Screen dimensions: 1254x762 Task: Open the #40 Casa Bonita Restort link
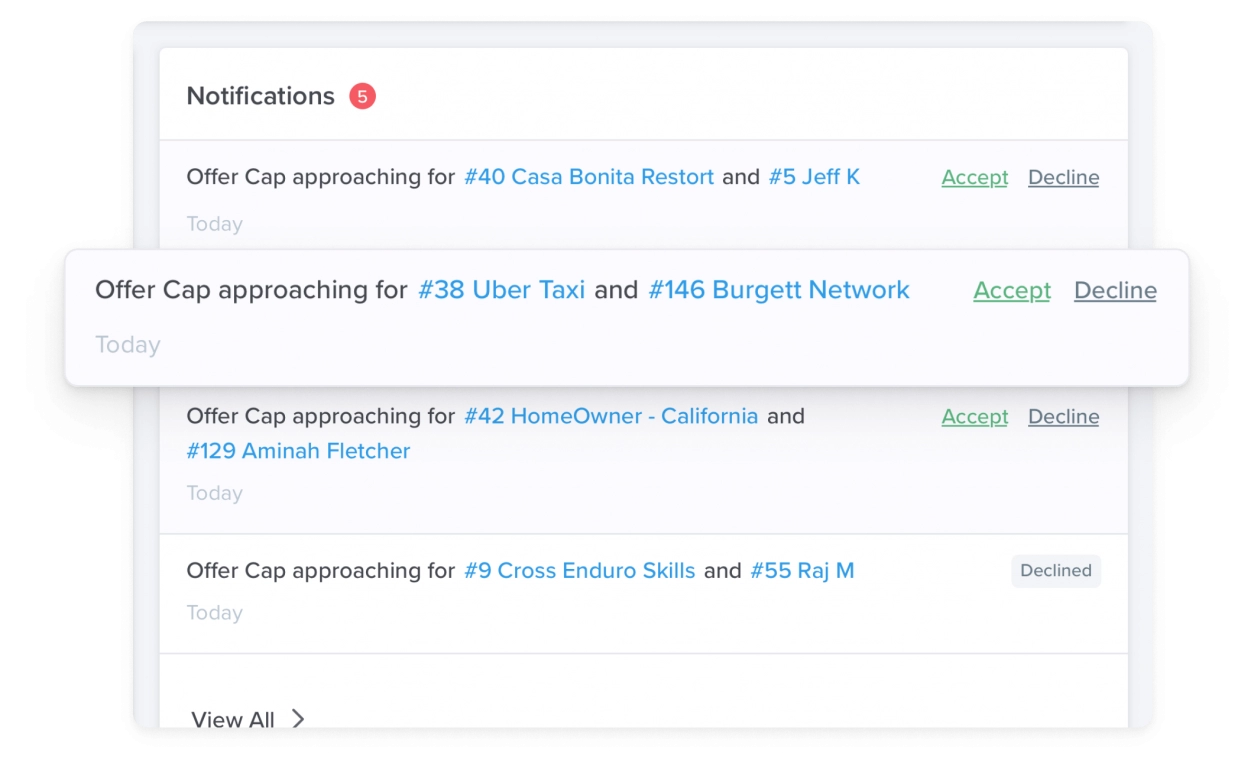point(589,177)
